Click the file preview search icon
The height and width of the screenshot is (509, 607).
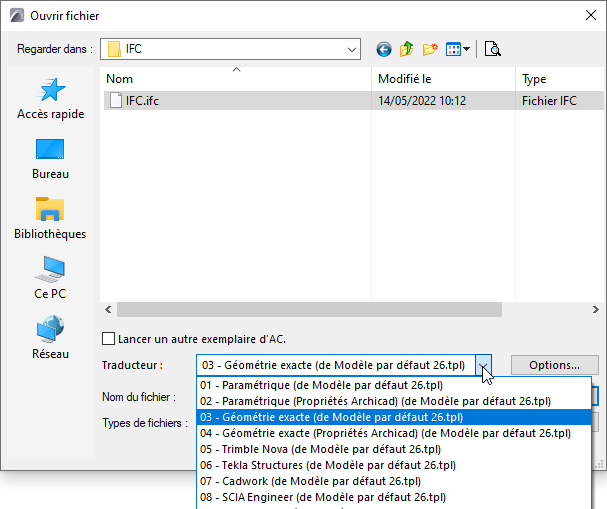492,49
